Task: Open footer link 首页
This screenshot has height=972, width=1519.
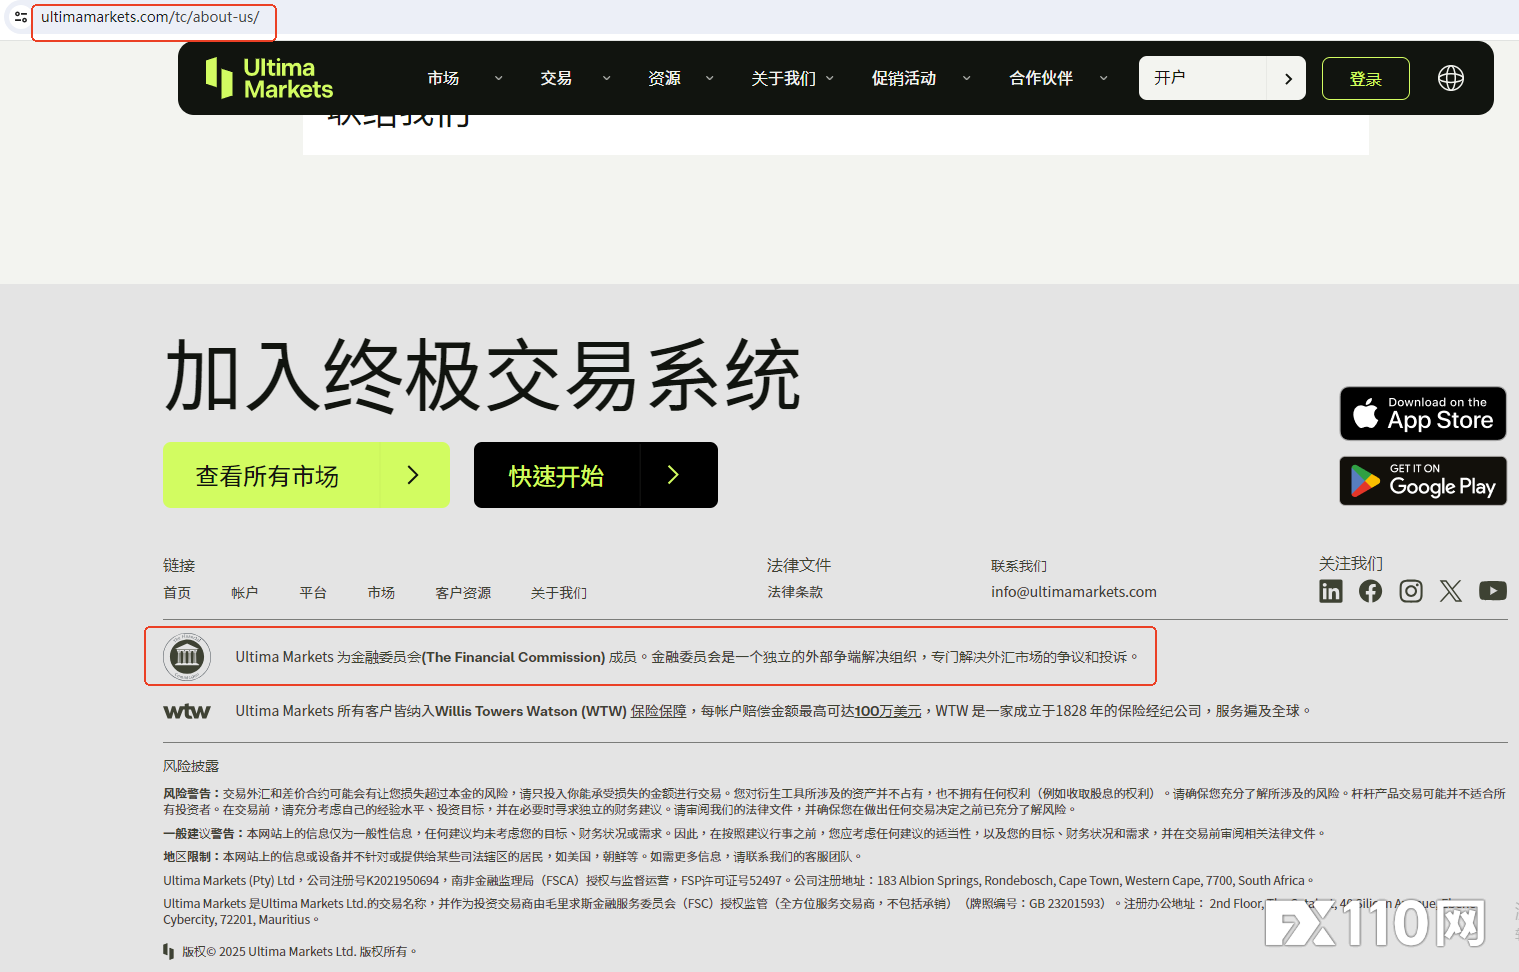Action: 177,593
